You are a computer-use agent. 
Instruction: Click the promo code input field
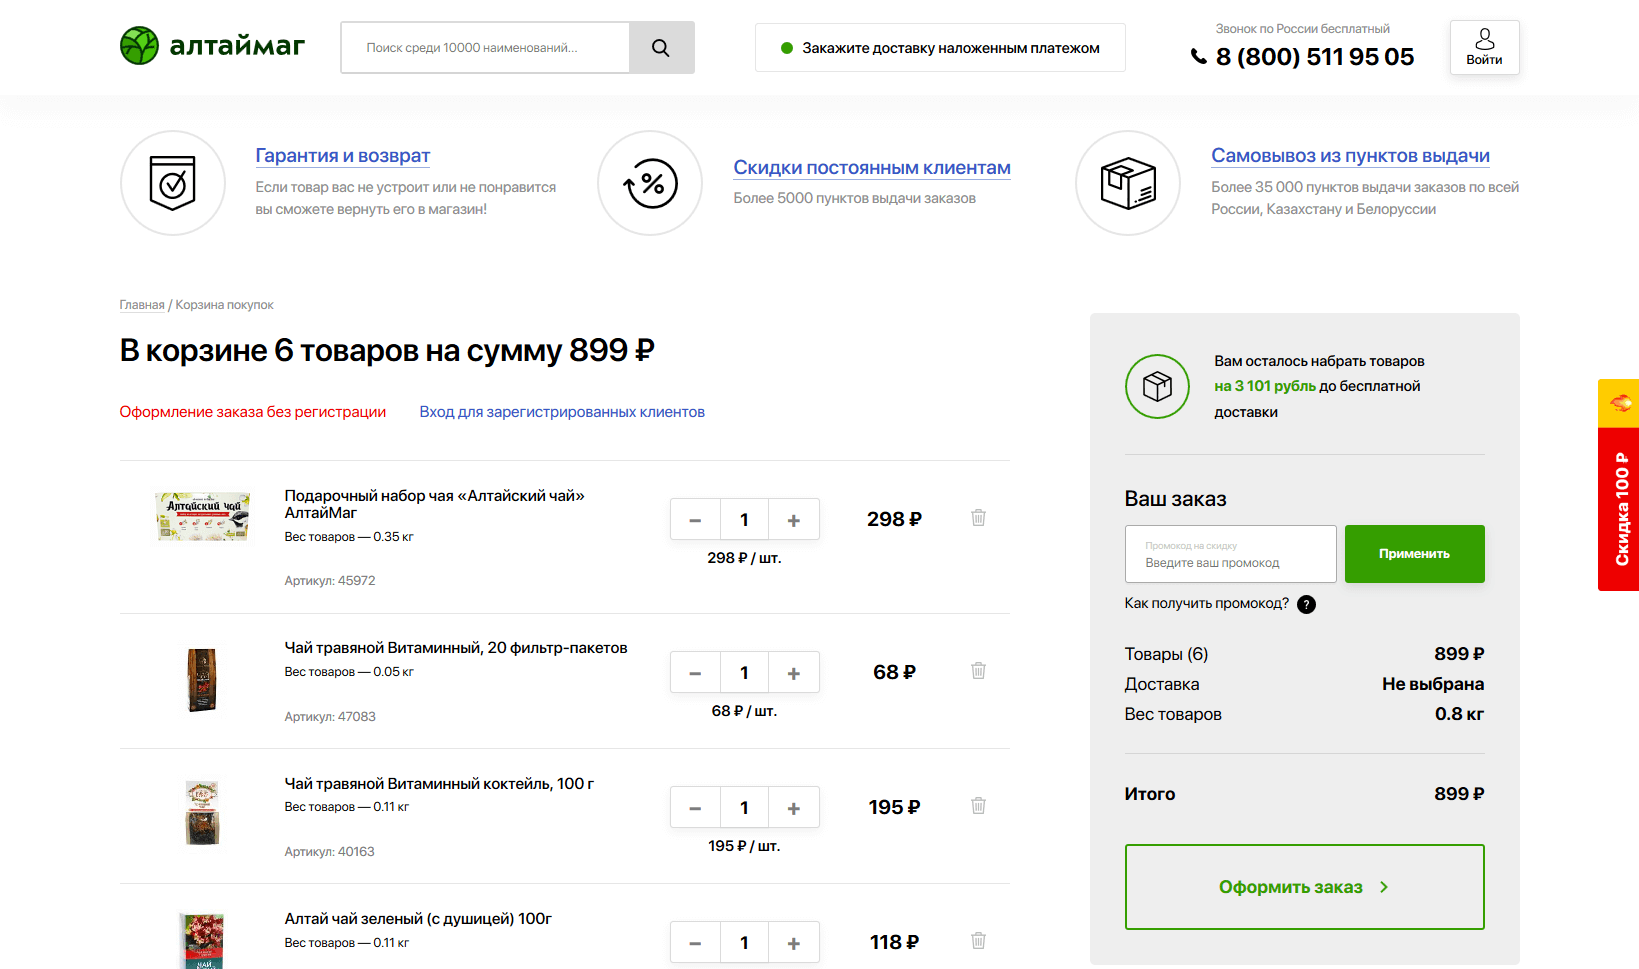[x=1230, y=554]
